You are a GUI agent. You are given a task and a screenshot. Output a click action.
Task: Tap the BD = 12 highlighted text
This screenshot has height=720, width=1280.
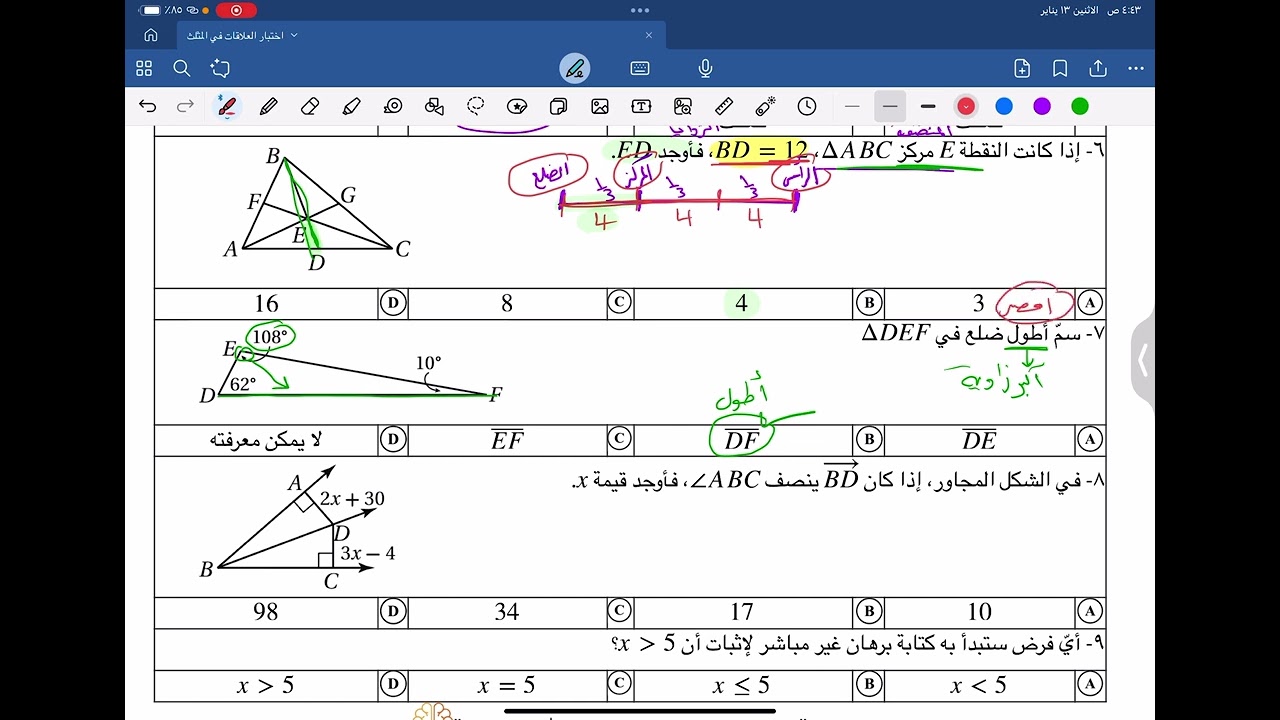coord(761,152)
